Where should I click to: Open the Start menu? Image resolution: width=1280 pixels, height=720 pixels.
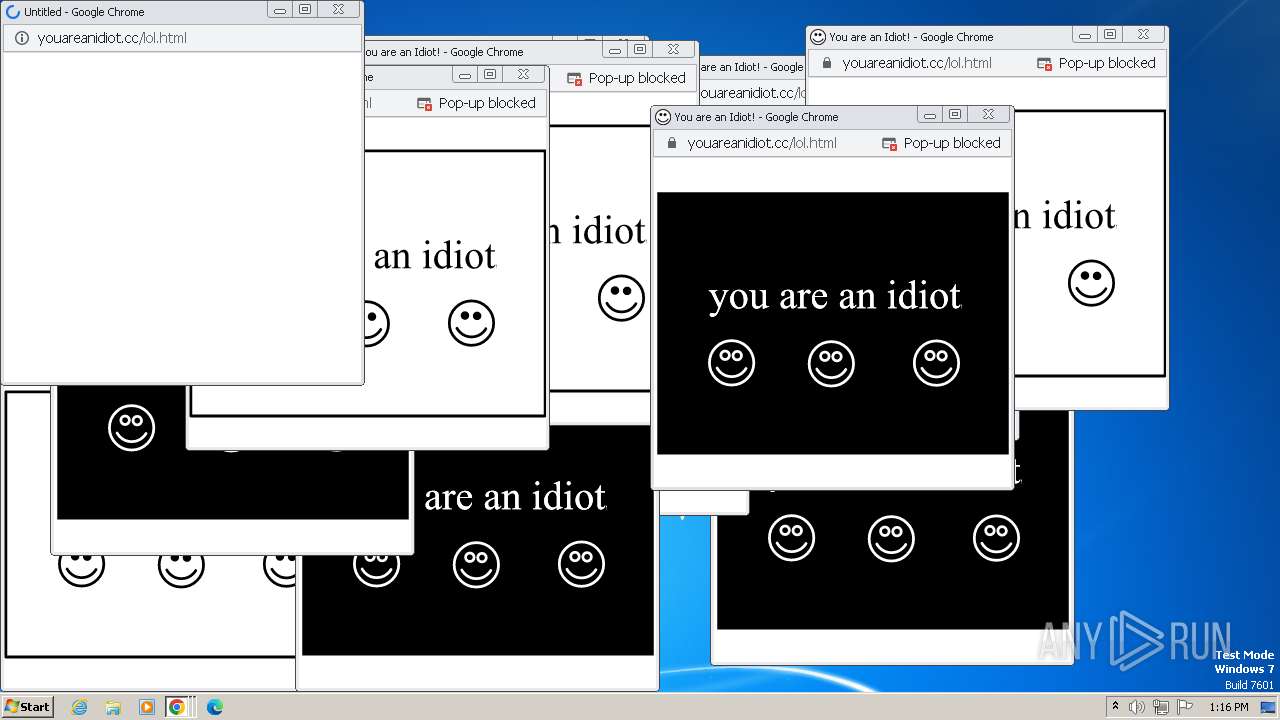[28, 707]
